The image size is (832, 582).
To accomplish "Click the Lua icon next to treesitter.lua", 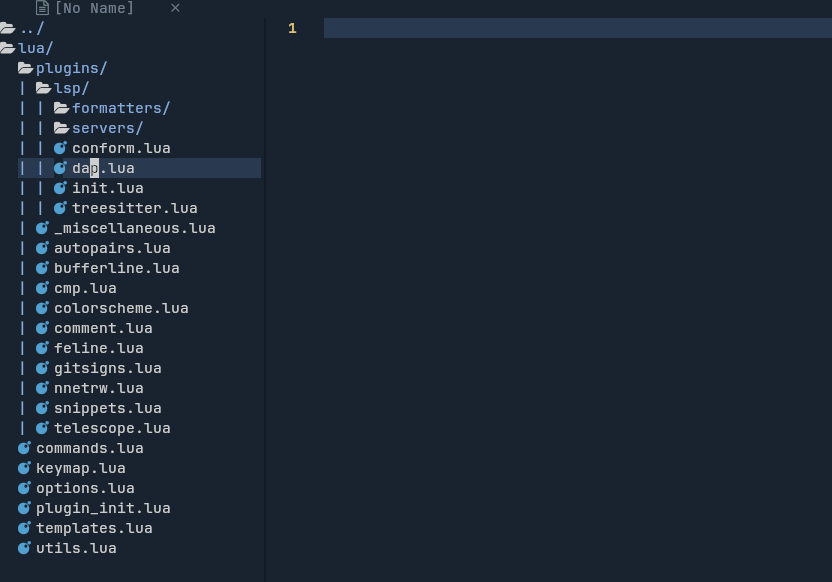I will click(60, 208).
